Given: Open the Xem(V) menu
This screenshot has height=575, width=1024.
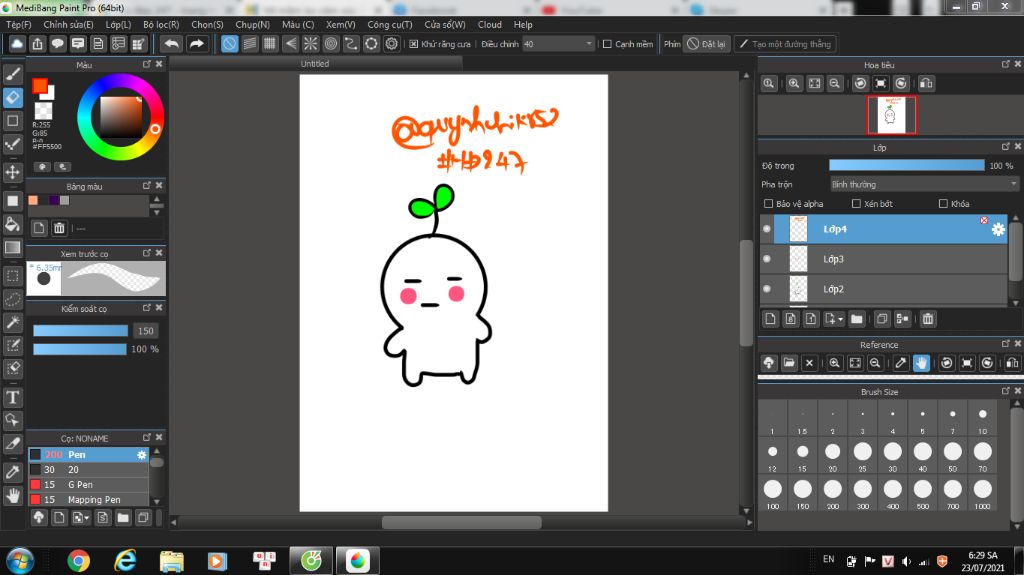Looking at the screenshot, I should 341,24.
